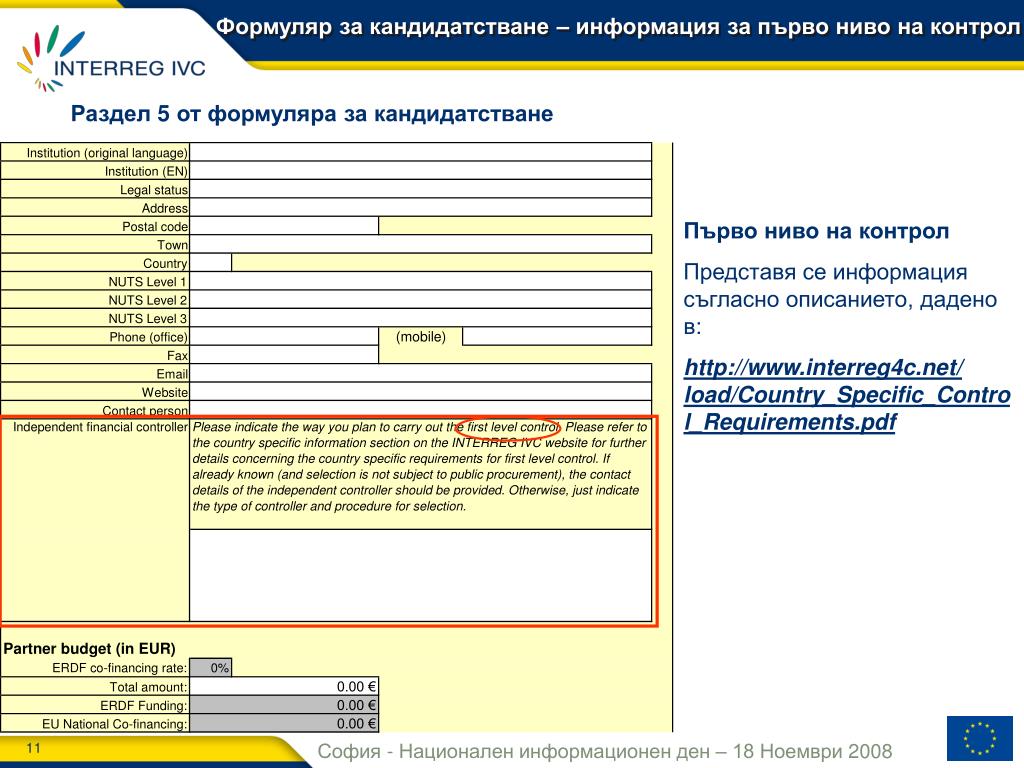Click the Phone (office) input field
This screenshot has width=1024, height=768.
284,336
